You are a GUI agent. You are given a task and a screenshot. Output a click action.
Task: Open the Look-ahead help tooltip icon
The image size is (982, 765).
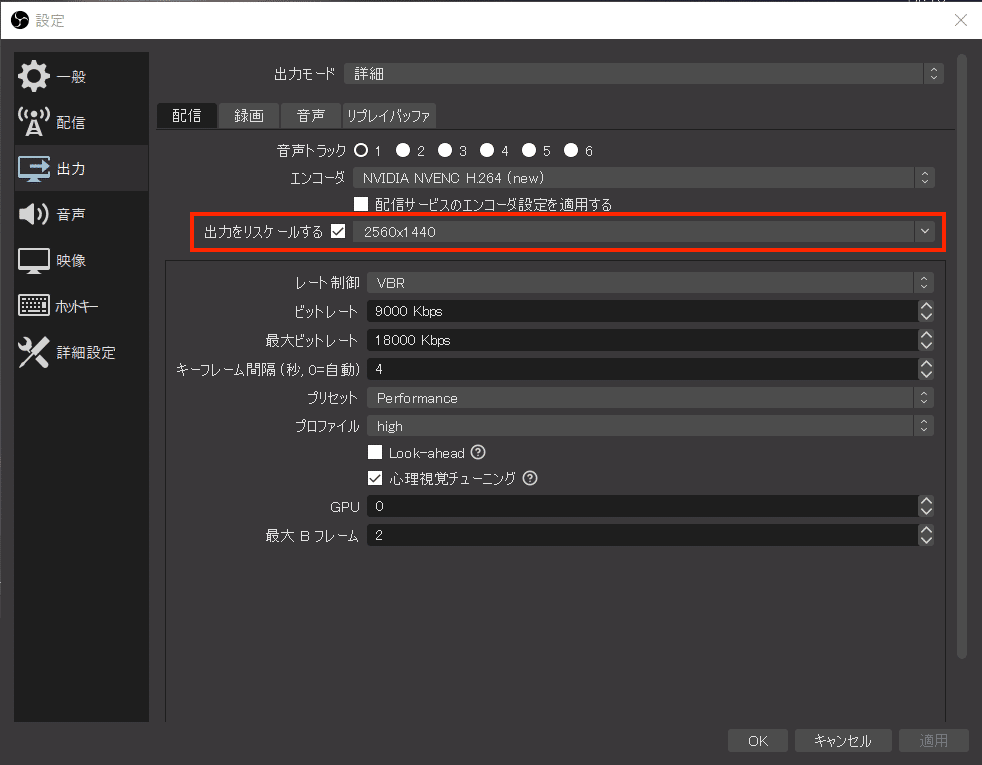pos(477,452)
